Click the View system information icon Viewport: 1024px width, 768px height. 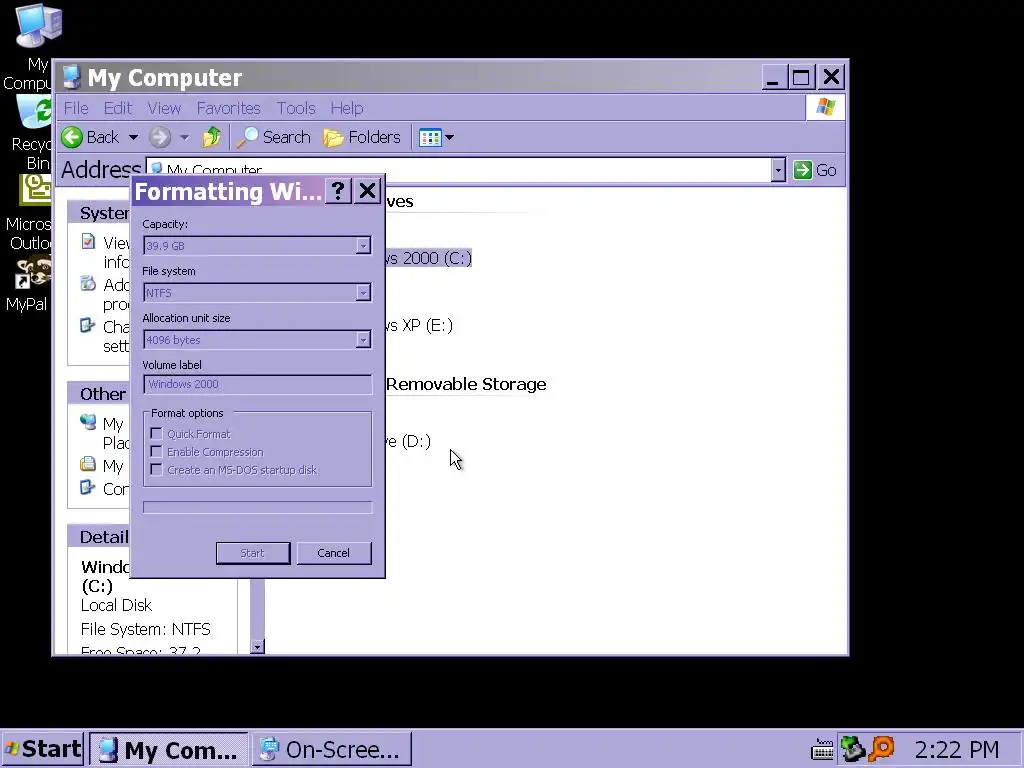88,242
